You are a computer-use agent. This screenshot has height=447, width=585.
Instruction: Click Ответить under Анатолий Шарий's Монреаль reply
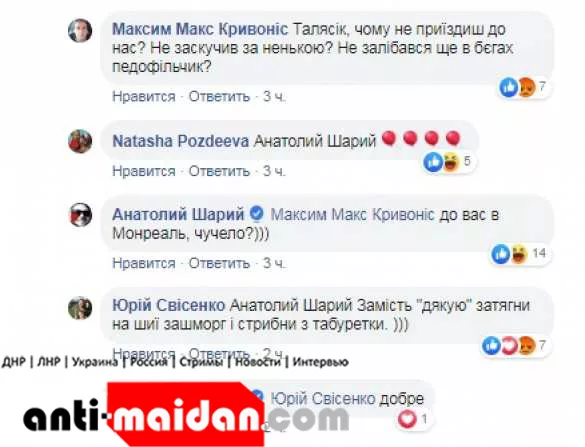(219, 263)
